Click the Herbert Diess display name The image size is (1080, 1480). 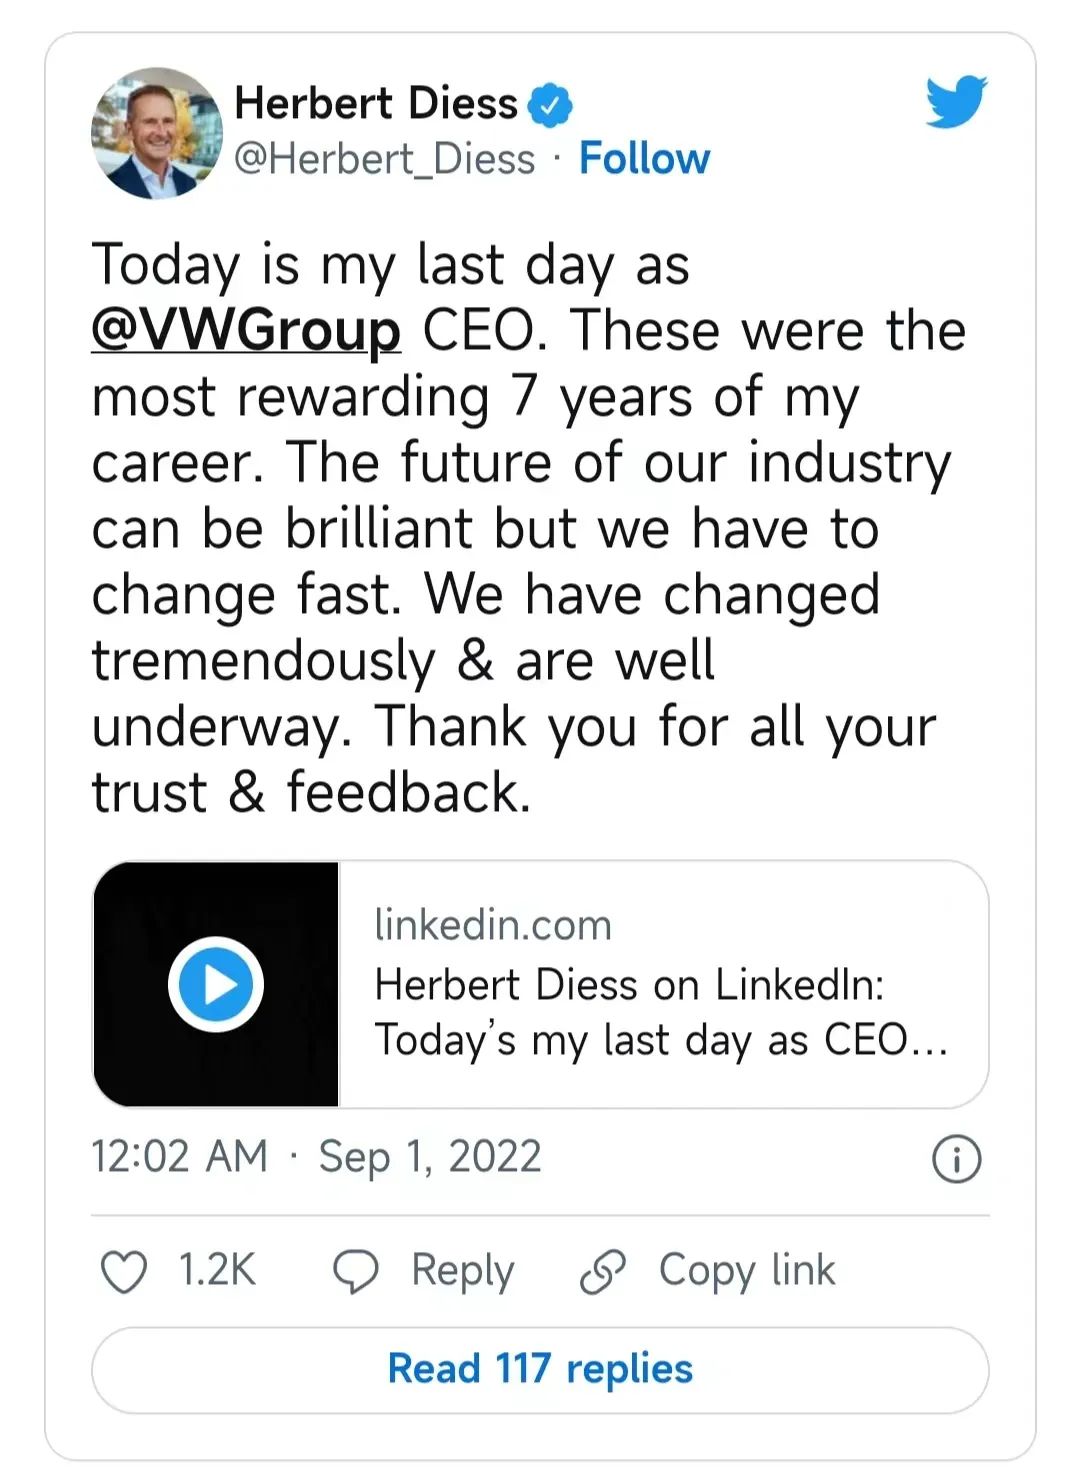(376, 104)
